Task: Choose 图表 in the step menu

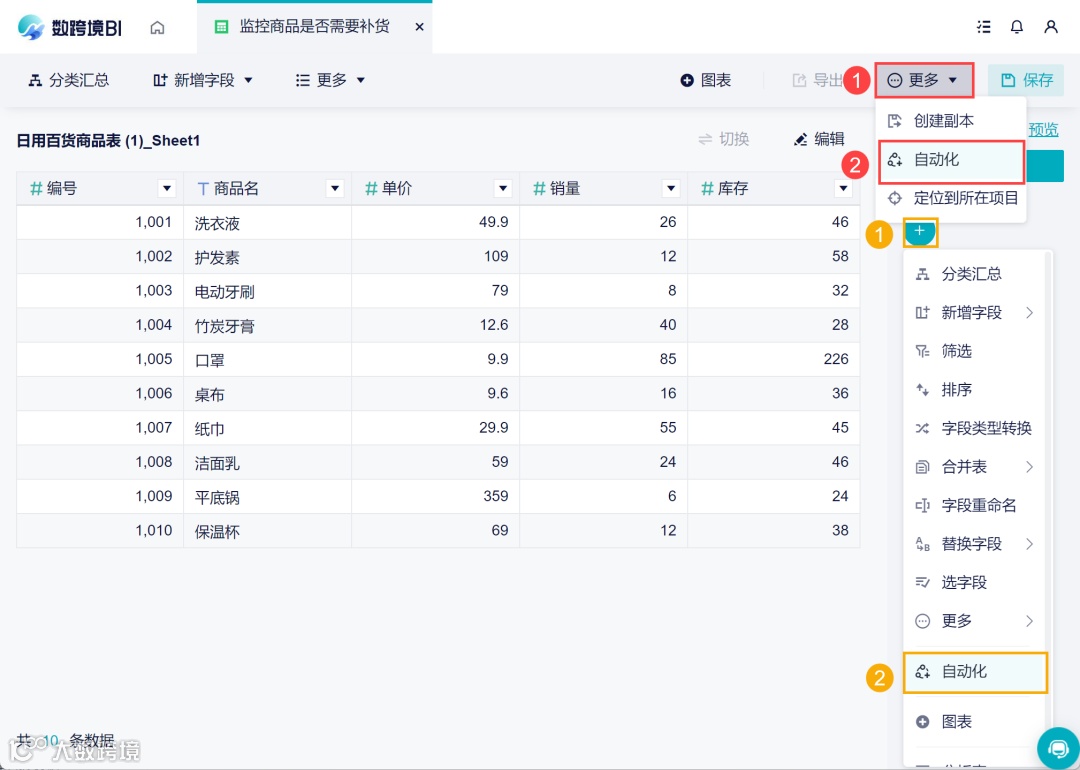Action: [975, 722]
